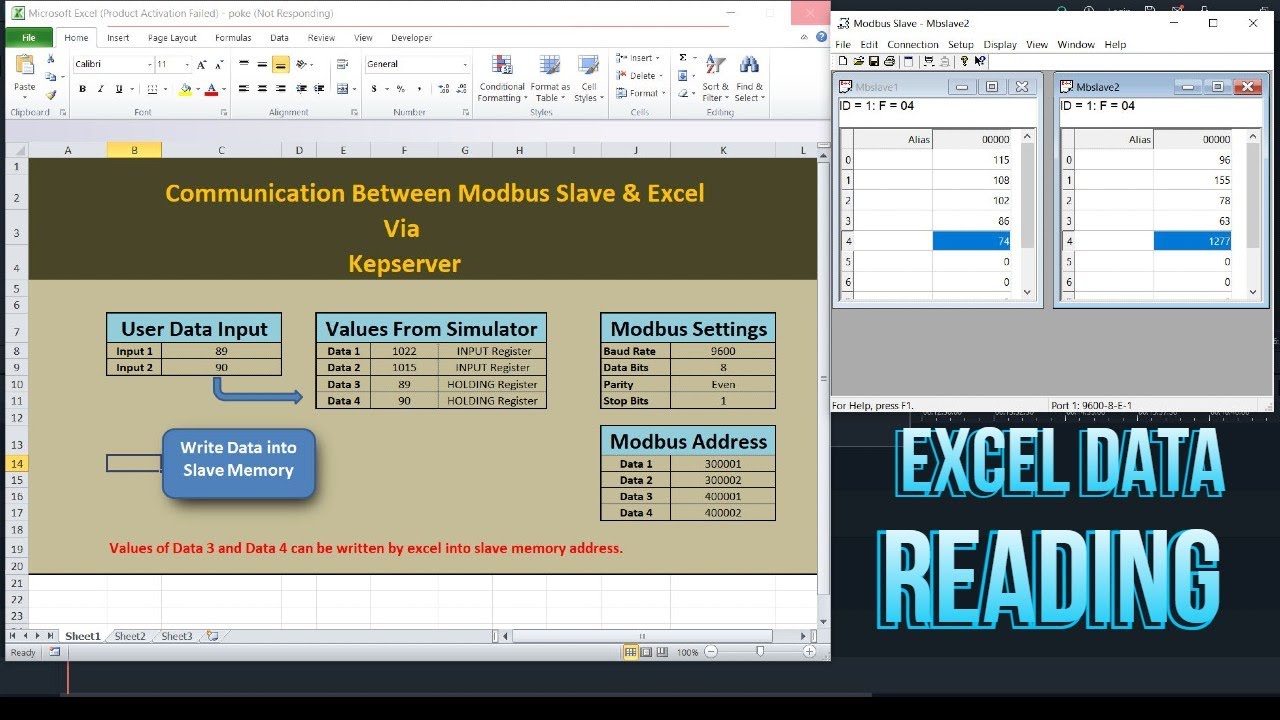Viewport: 1280px width, 720px height.
Task: Open the Calibri font name dropdown
Action: (x=150, y=64)
